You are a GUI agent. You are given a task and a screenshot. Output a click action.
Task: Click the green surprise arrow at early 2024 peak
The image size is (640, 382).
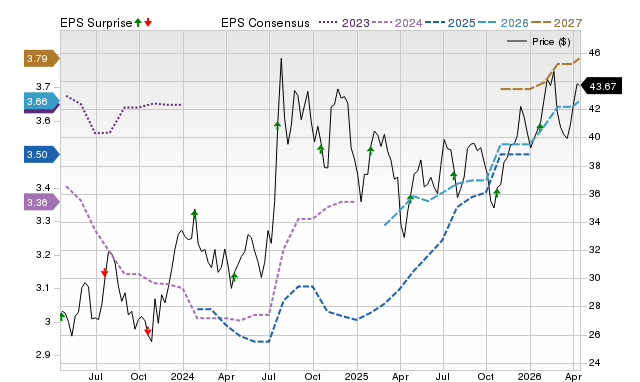[194, 213]
